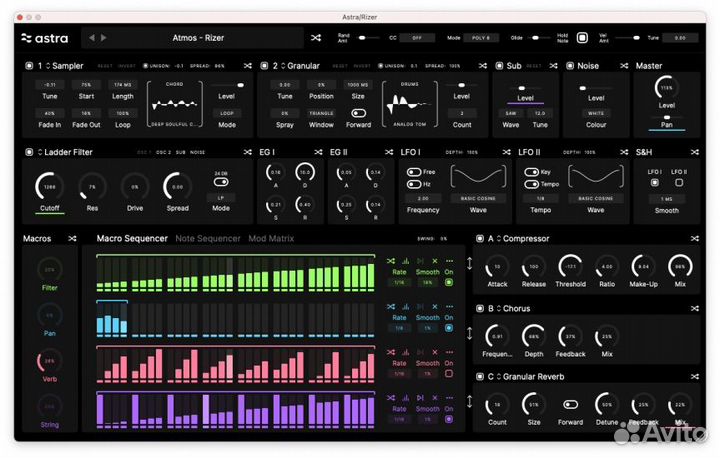Viewport: 720px width, 458px height.
Task: Switch the LFO II Tempo toggle
Action: [x=531, y=184]
